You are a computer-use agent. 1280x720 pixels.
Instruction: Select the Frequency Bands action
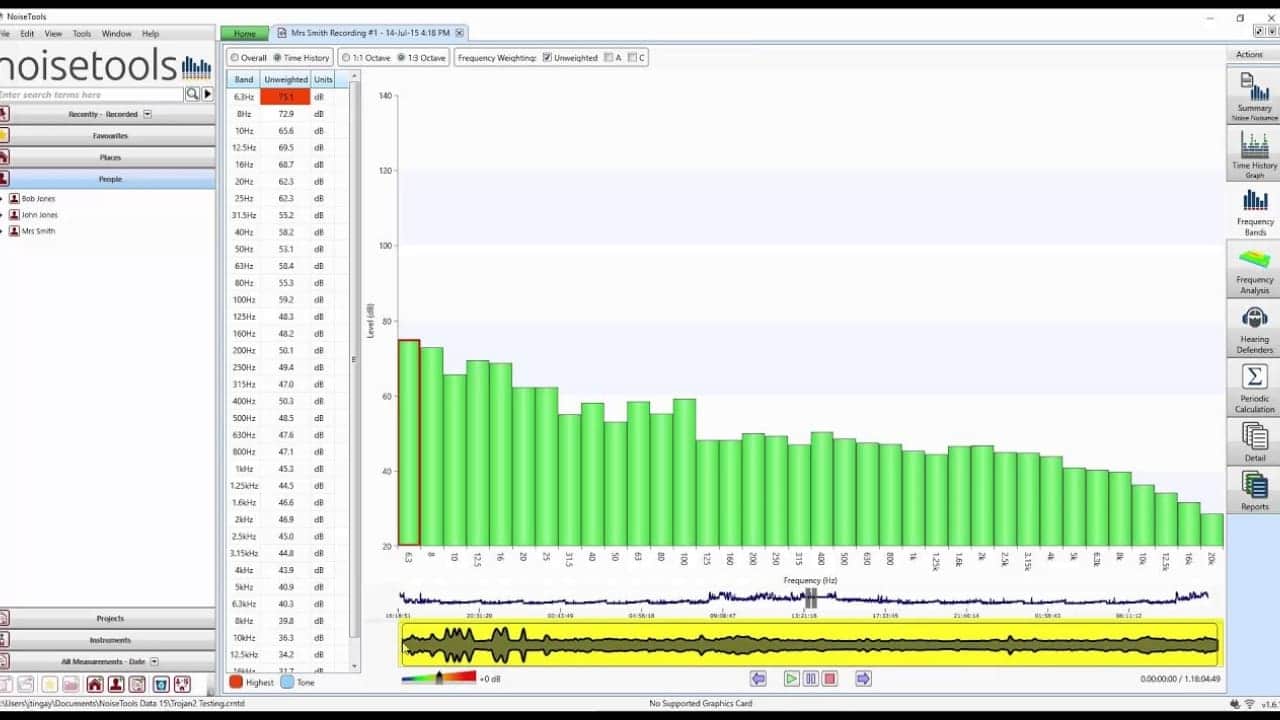[x=1254, y=212]
